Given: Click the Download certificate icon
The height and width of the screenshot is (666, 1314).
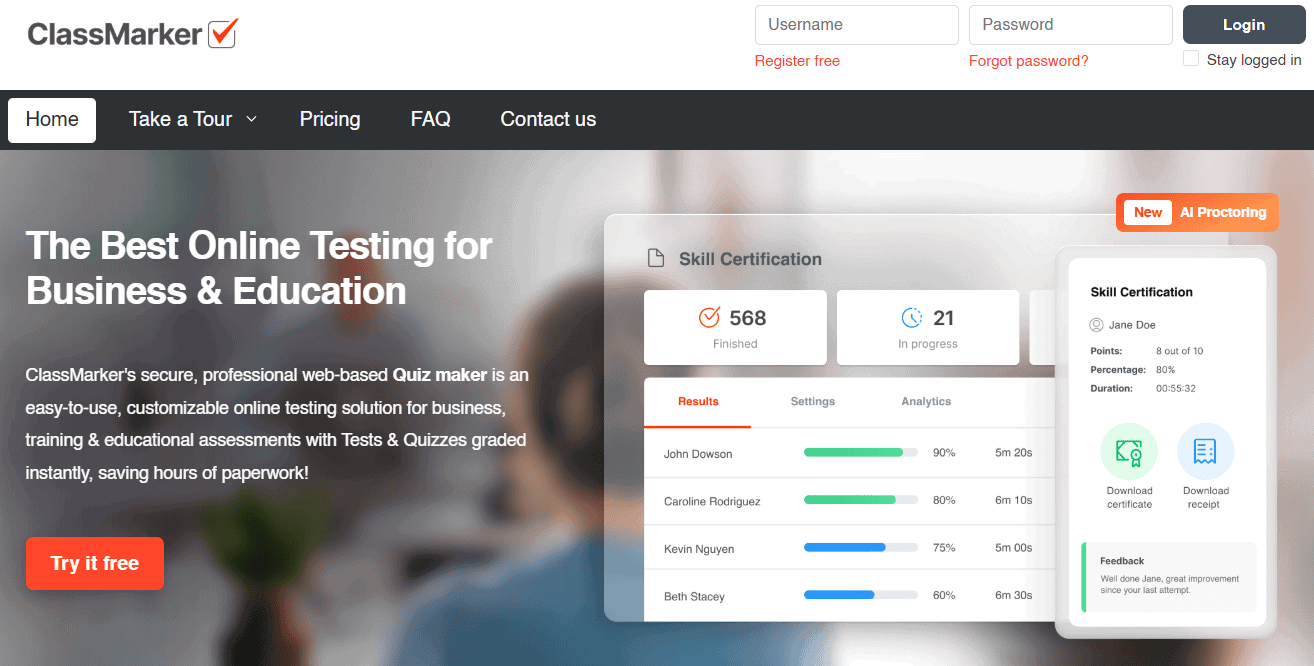Looking at the screenshot, I should tap(1129, 452).
